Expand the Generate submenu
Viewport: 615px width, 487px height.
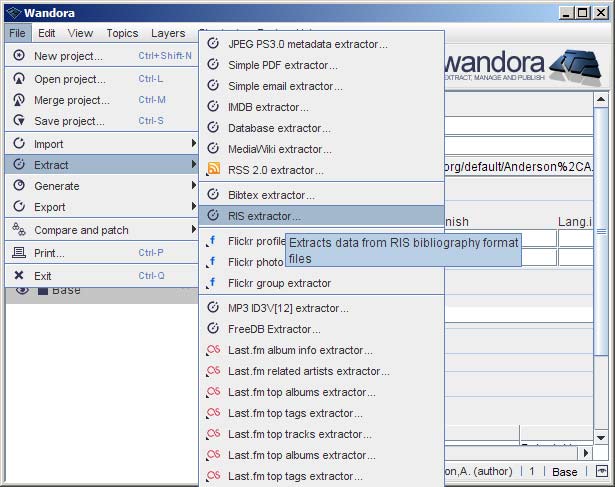pos(100,186)
